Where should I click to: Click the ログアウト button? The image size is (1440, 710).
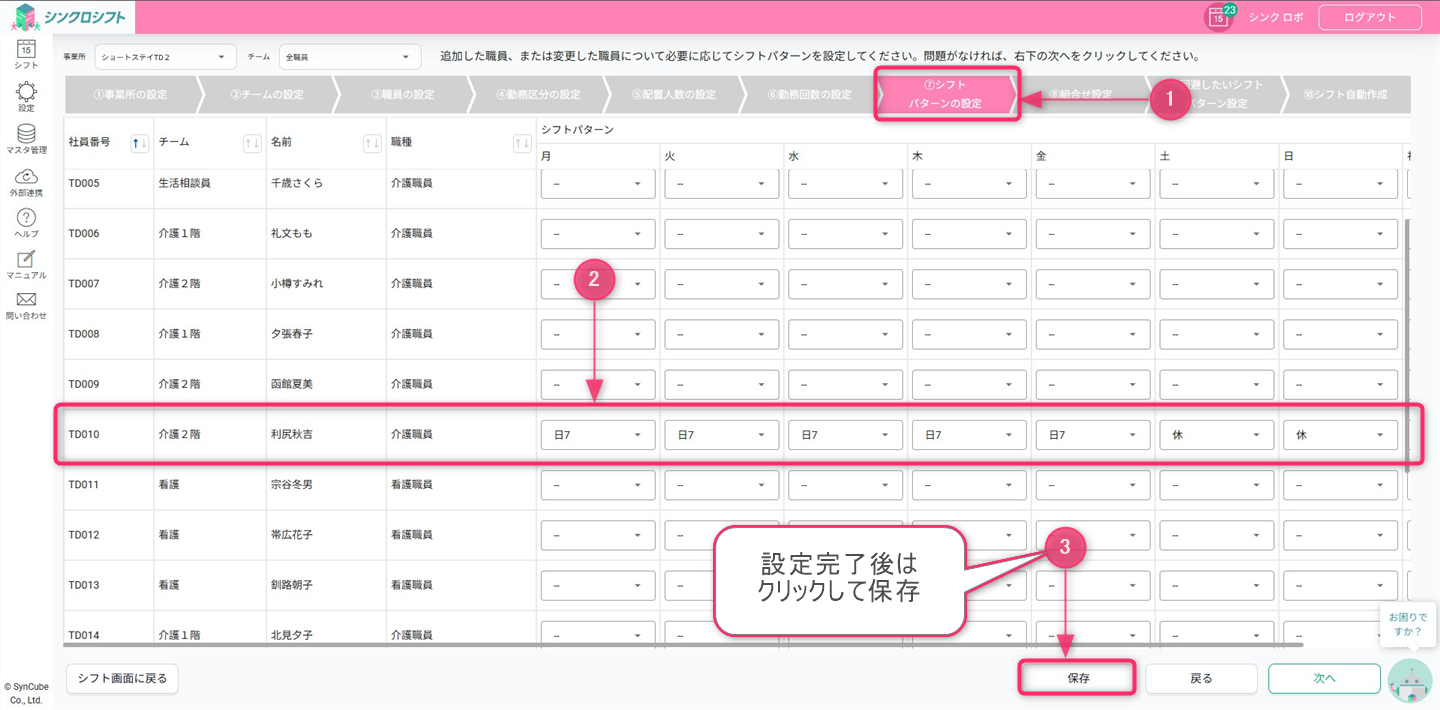pyautogui.click(x=1370, y=17)
